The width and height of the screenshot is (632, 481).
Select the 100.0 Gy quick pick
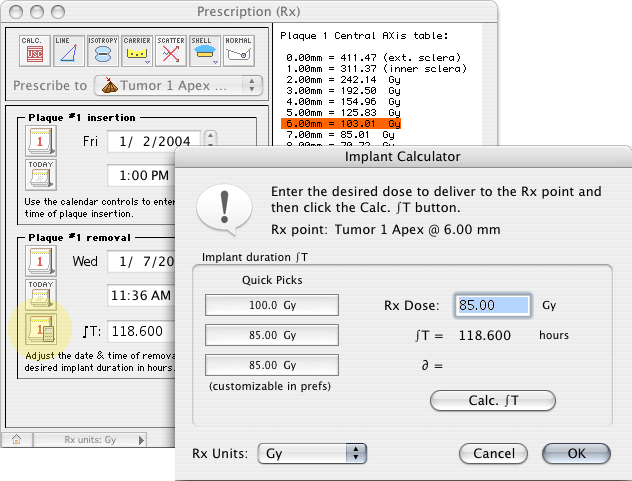(272, 305)
